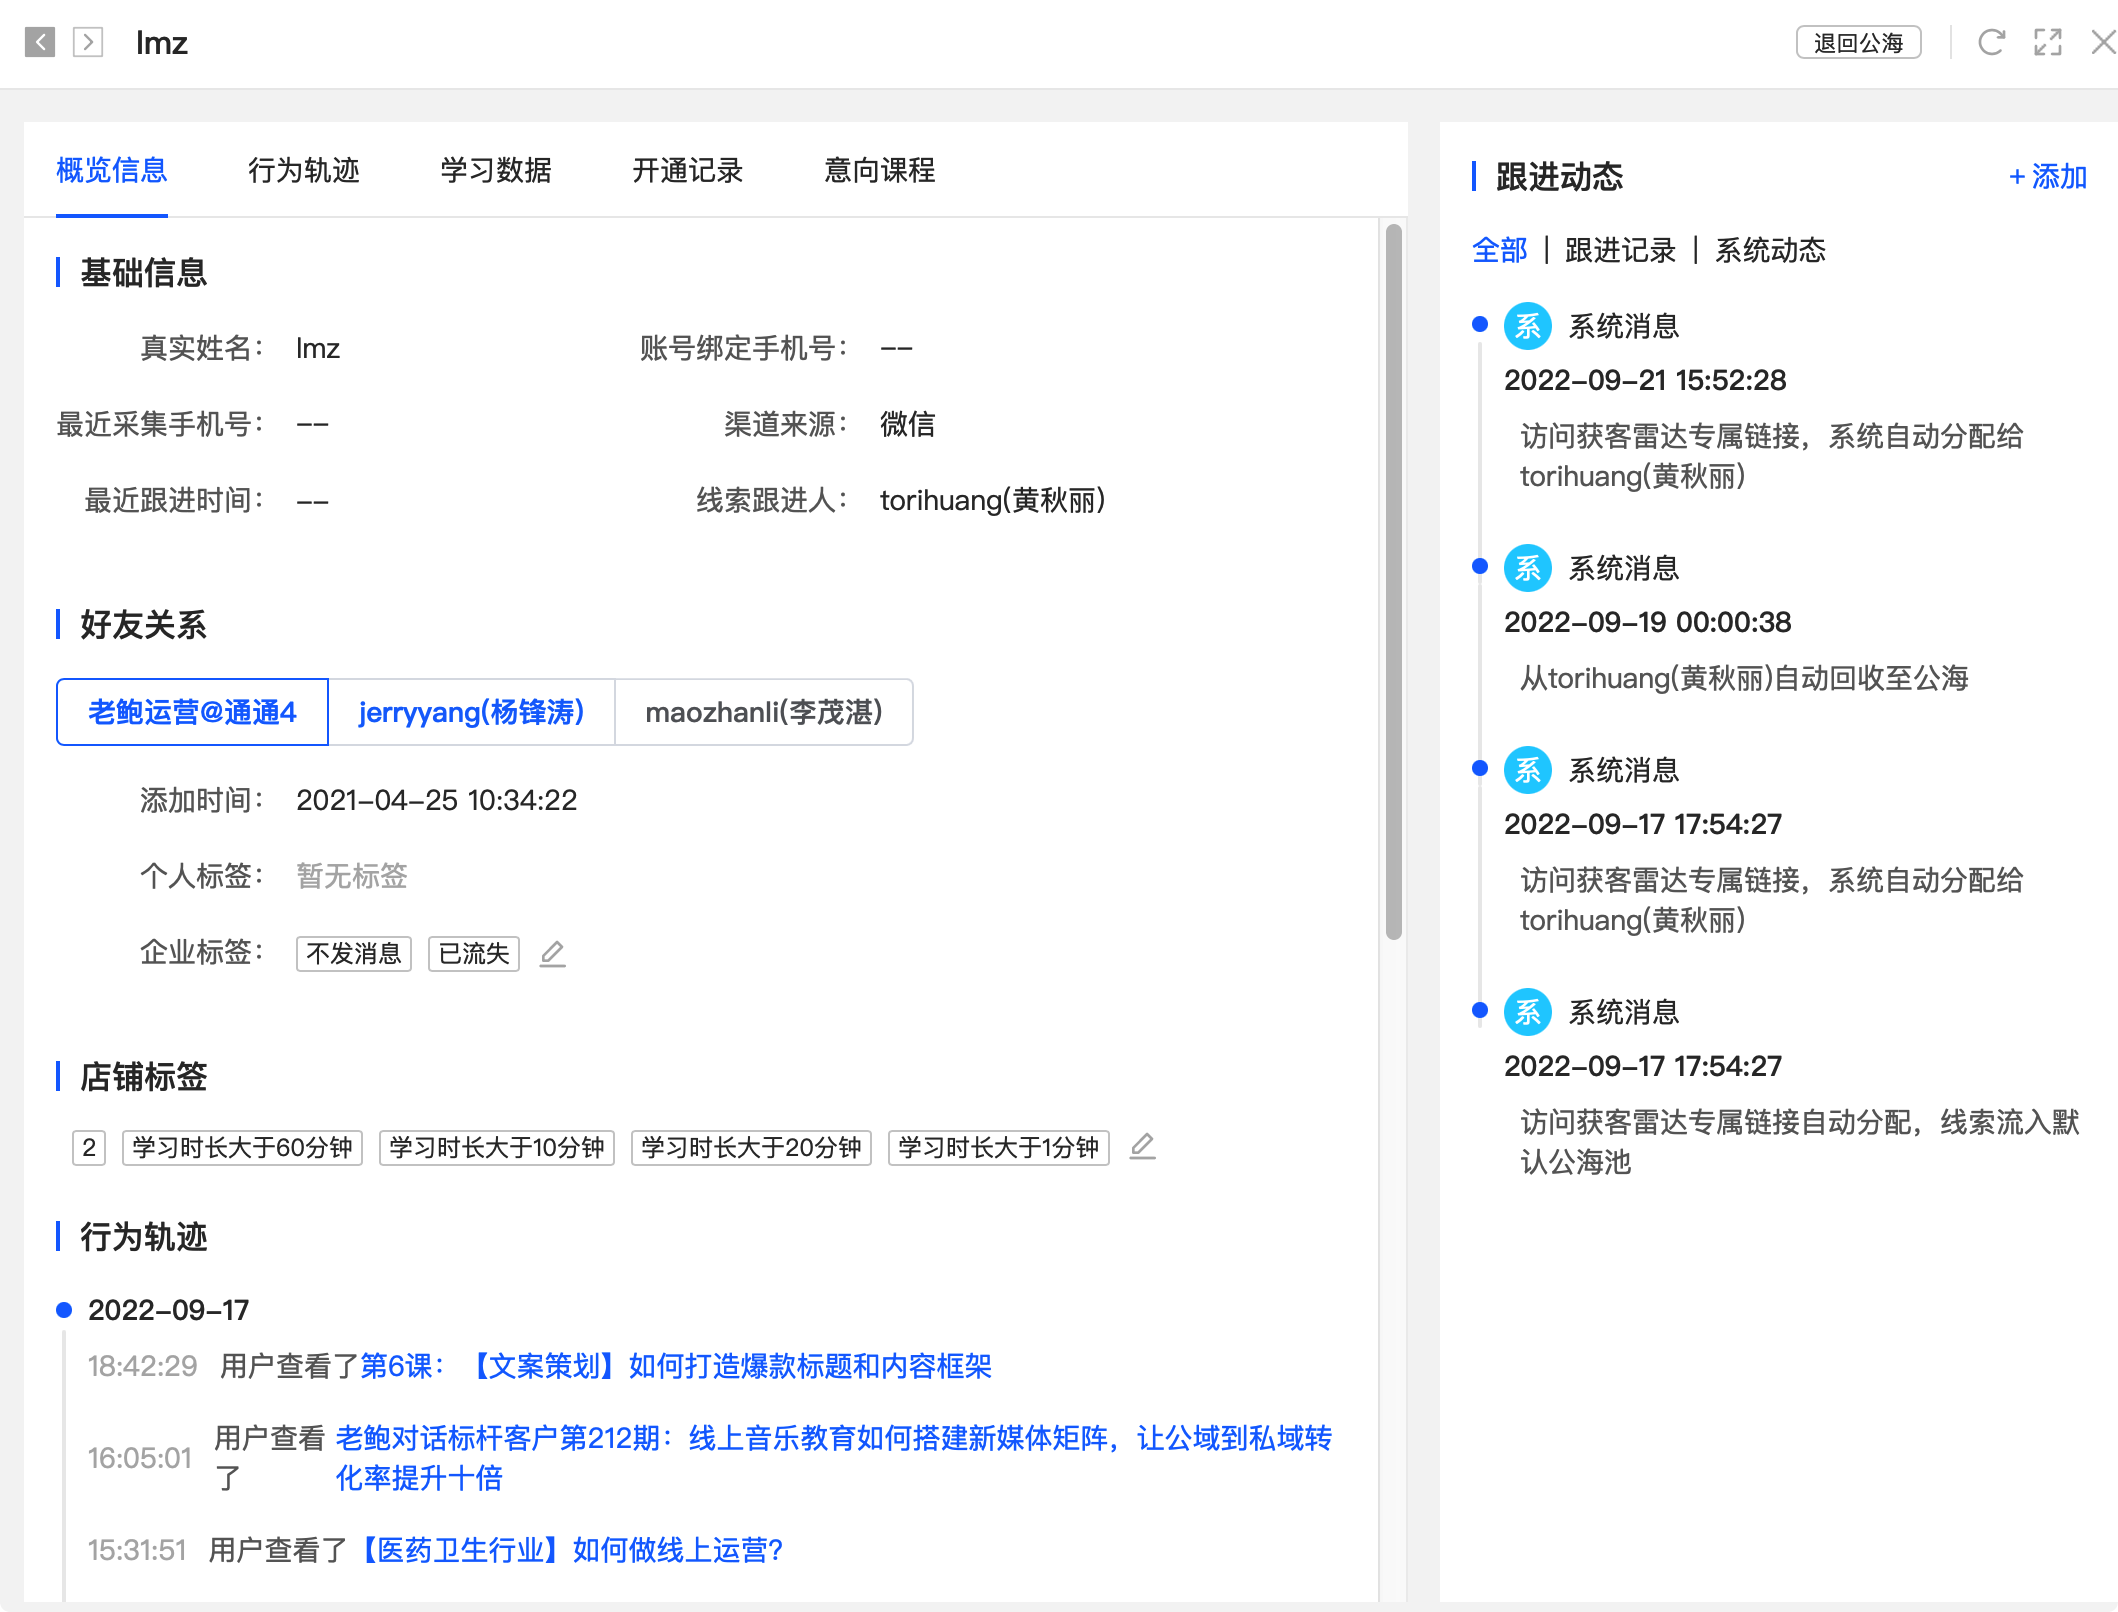
Task: Click timeline dot for 2022-09-19 system message
Action: [x=1480, y=566]
